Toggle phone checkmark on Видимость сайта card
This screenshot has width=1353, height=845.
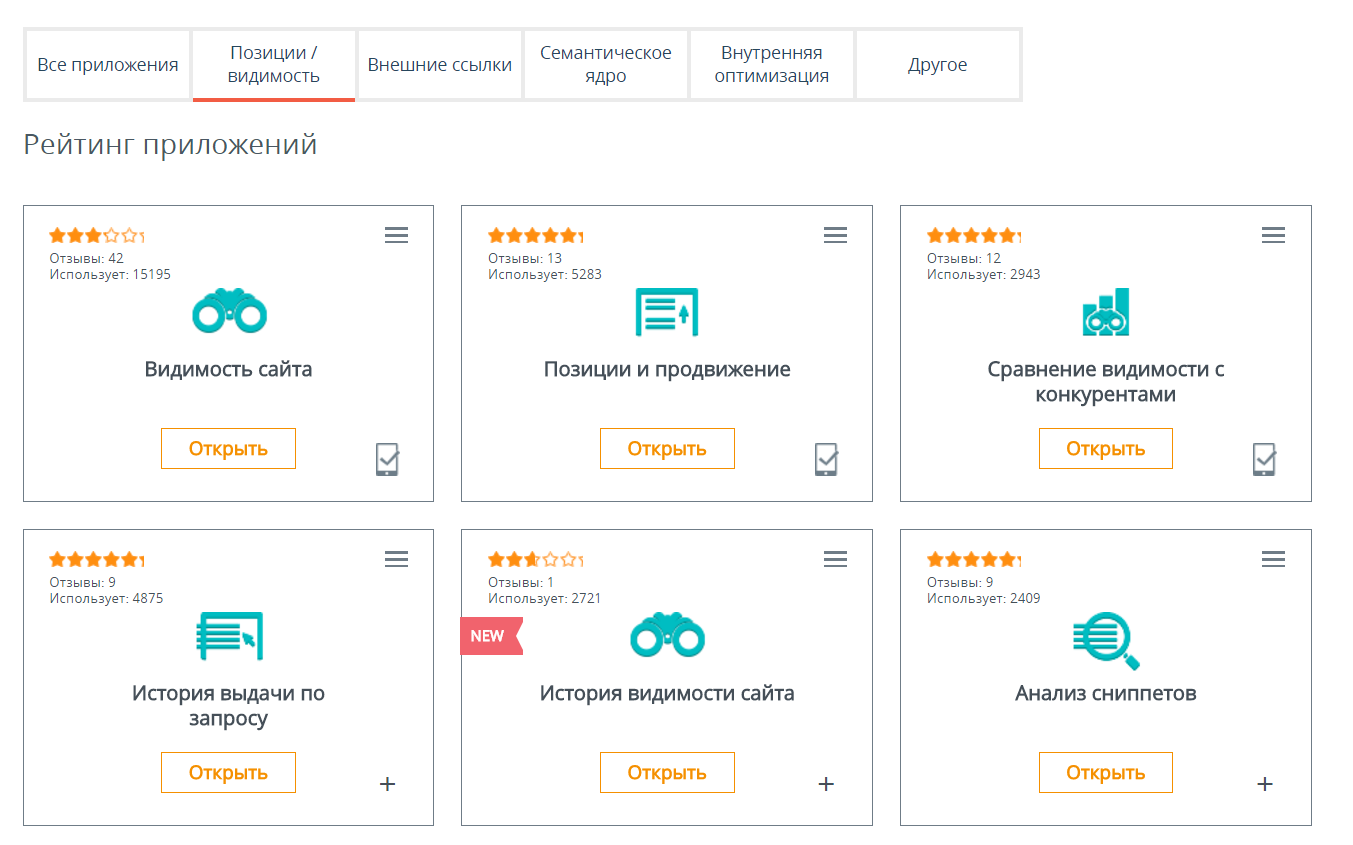(x=388, y=459)
